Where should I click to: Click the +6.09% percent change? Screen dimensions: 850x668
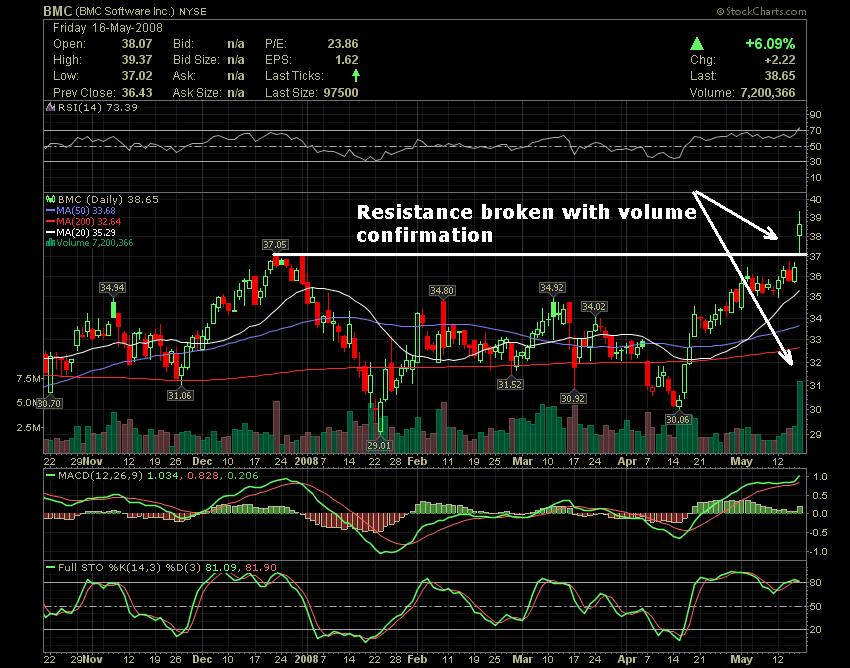(770, 43)
